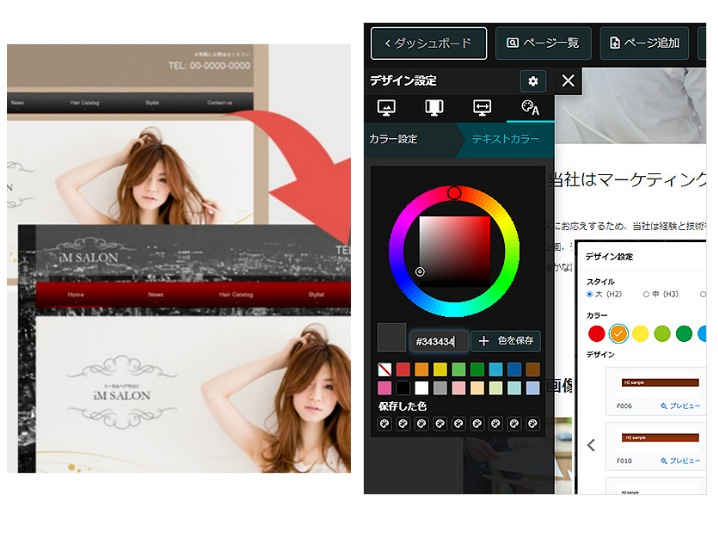Viewport: 718px width, 538px height.
Task: Click the left chevron in design list
Action: tap(591, 445)
